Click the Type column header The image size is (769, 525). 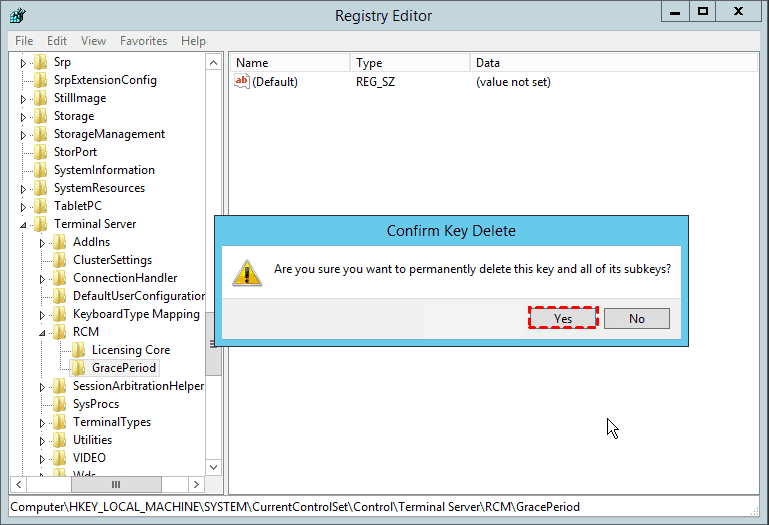410,63
